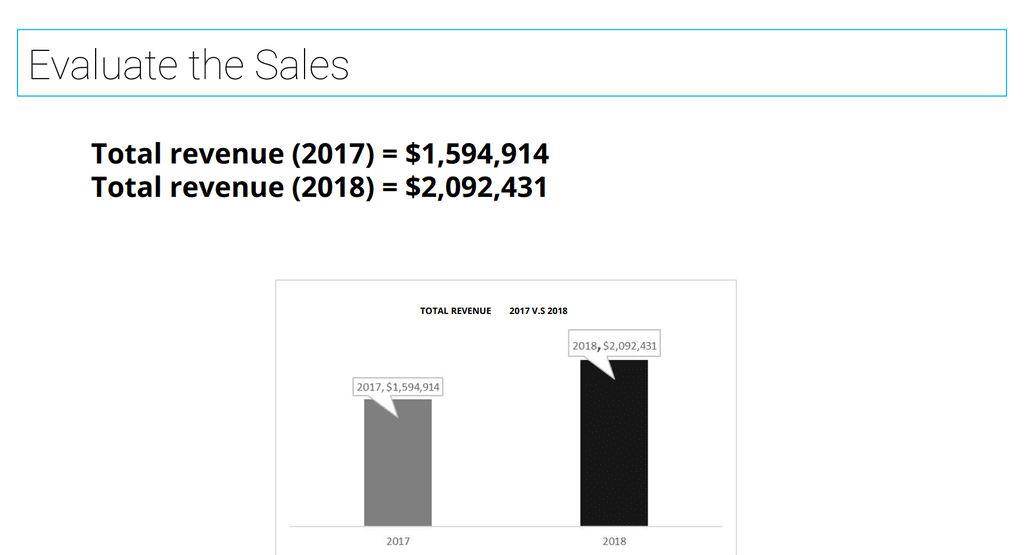
Task: Click the $2,092,431 amount in the heading text
Action: [x=476, y=187]
